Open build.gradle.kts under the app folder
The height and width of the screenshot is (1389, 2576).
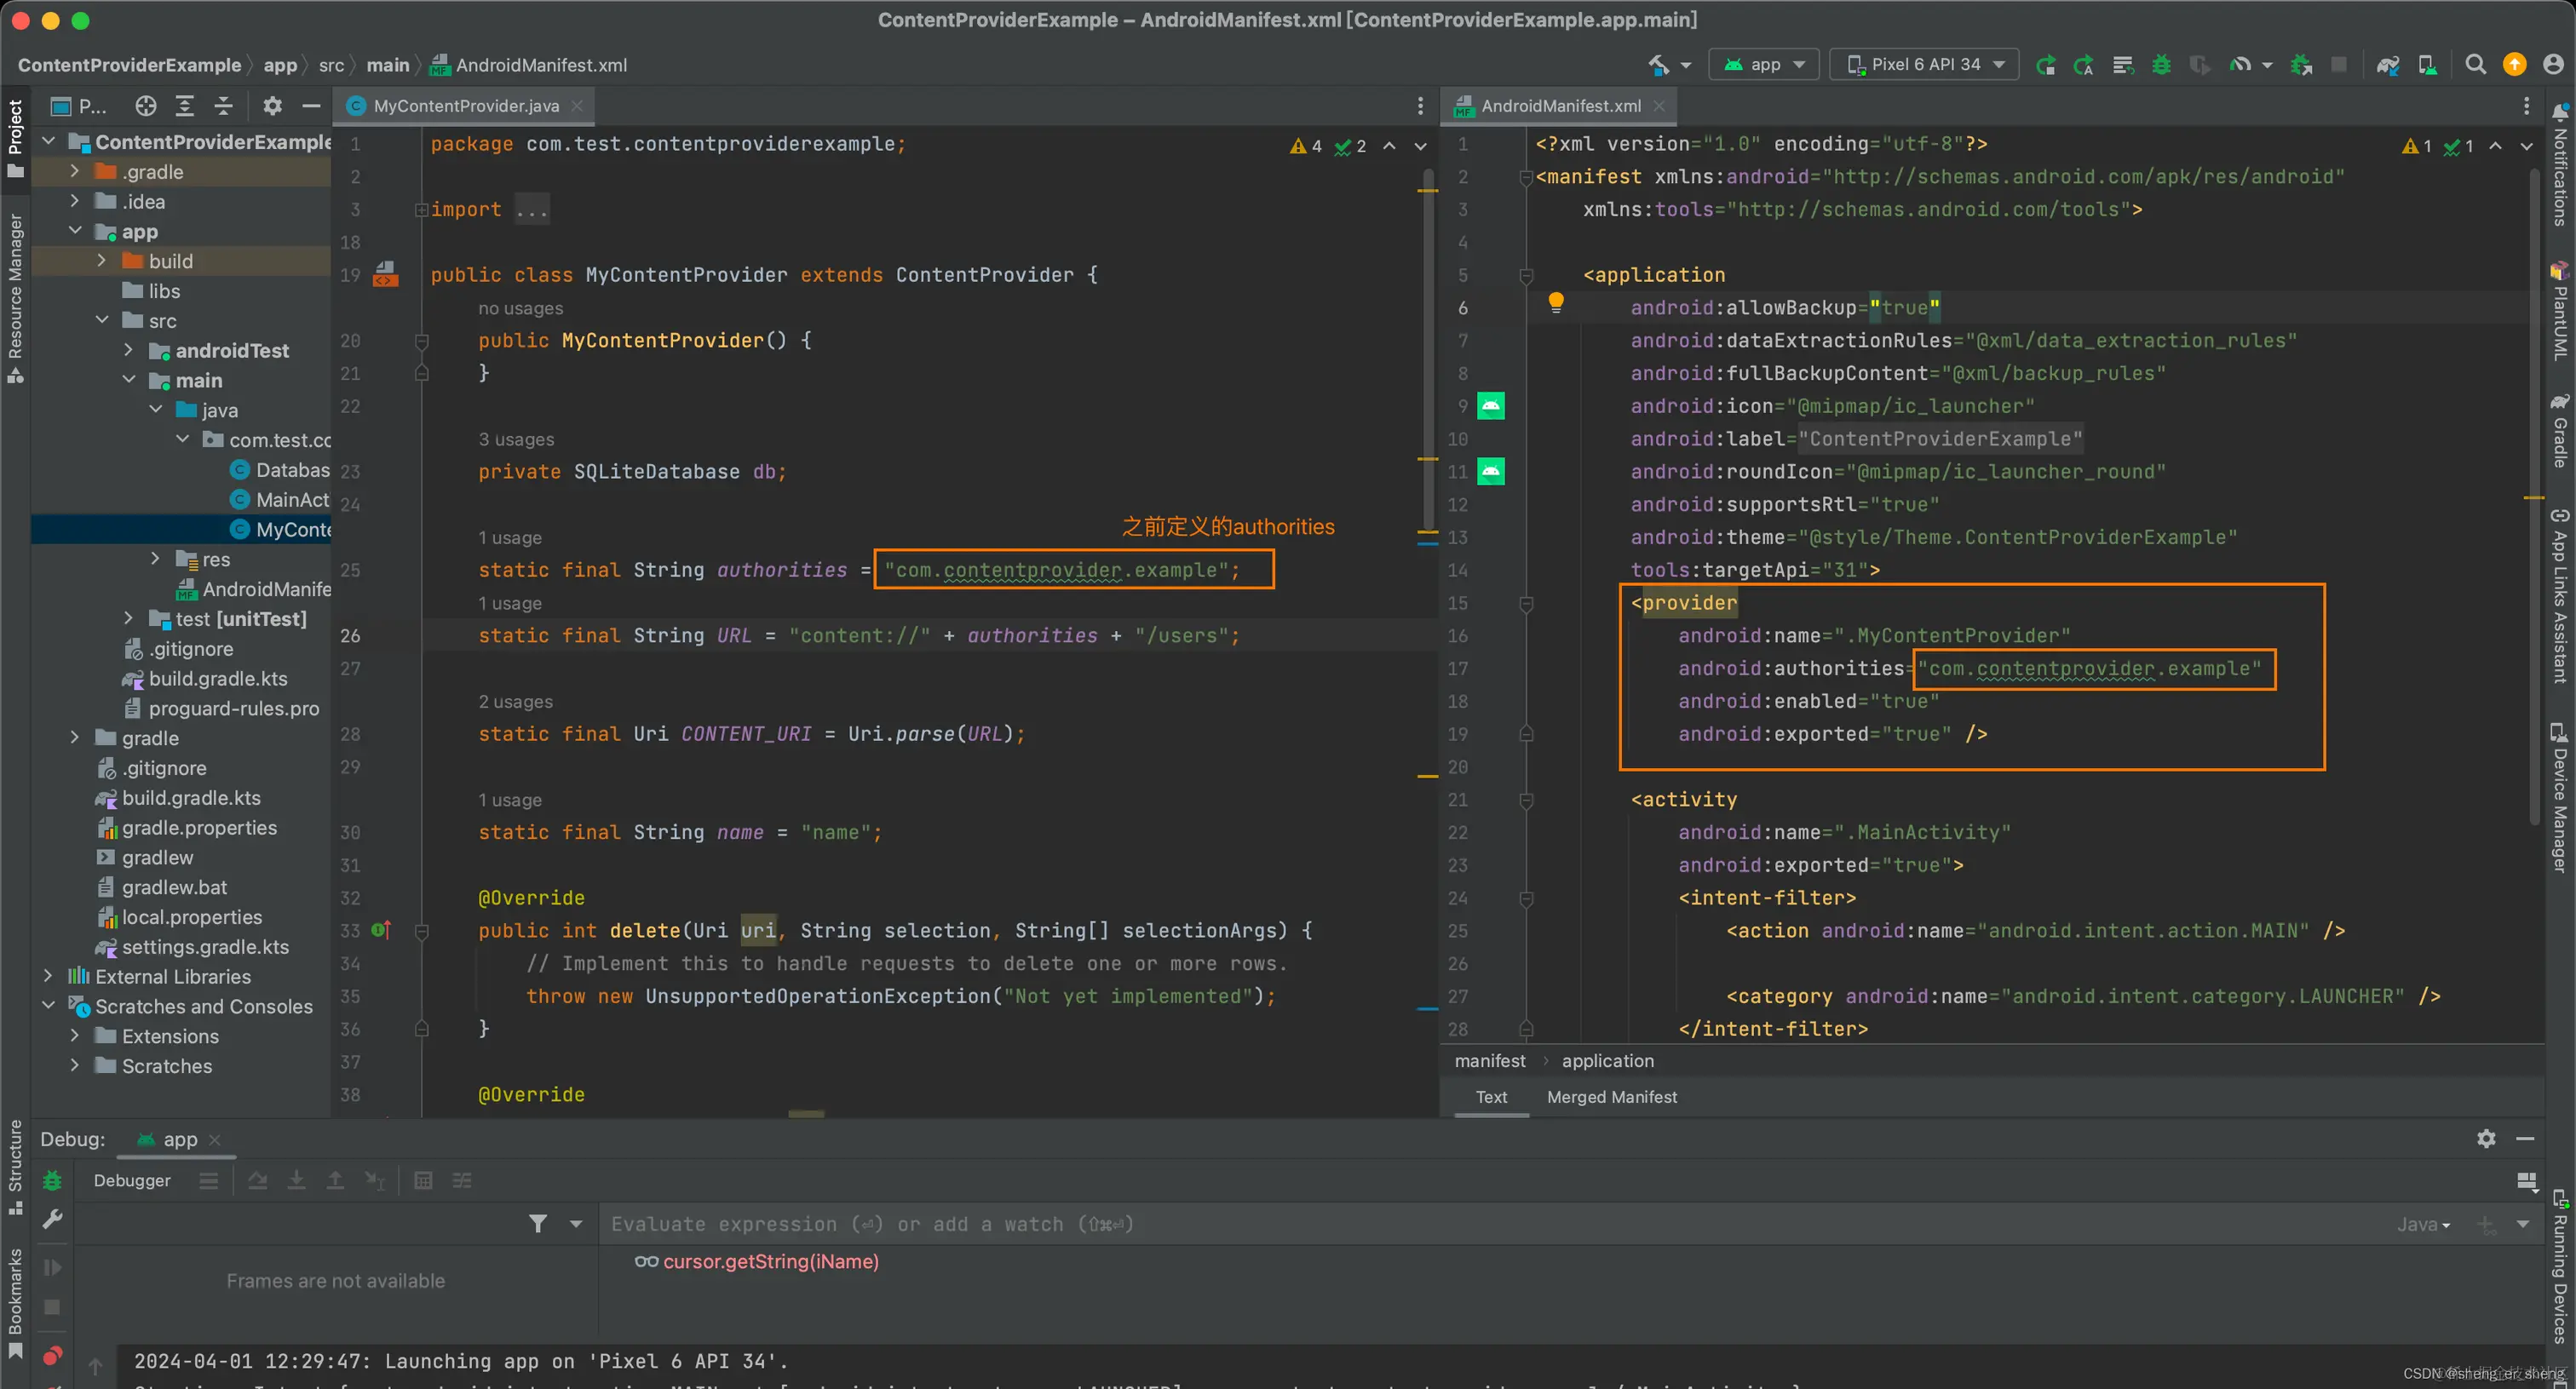(x=217, y=679)
